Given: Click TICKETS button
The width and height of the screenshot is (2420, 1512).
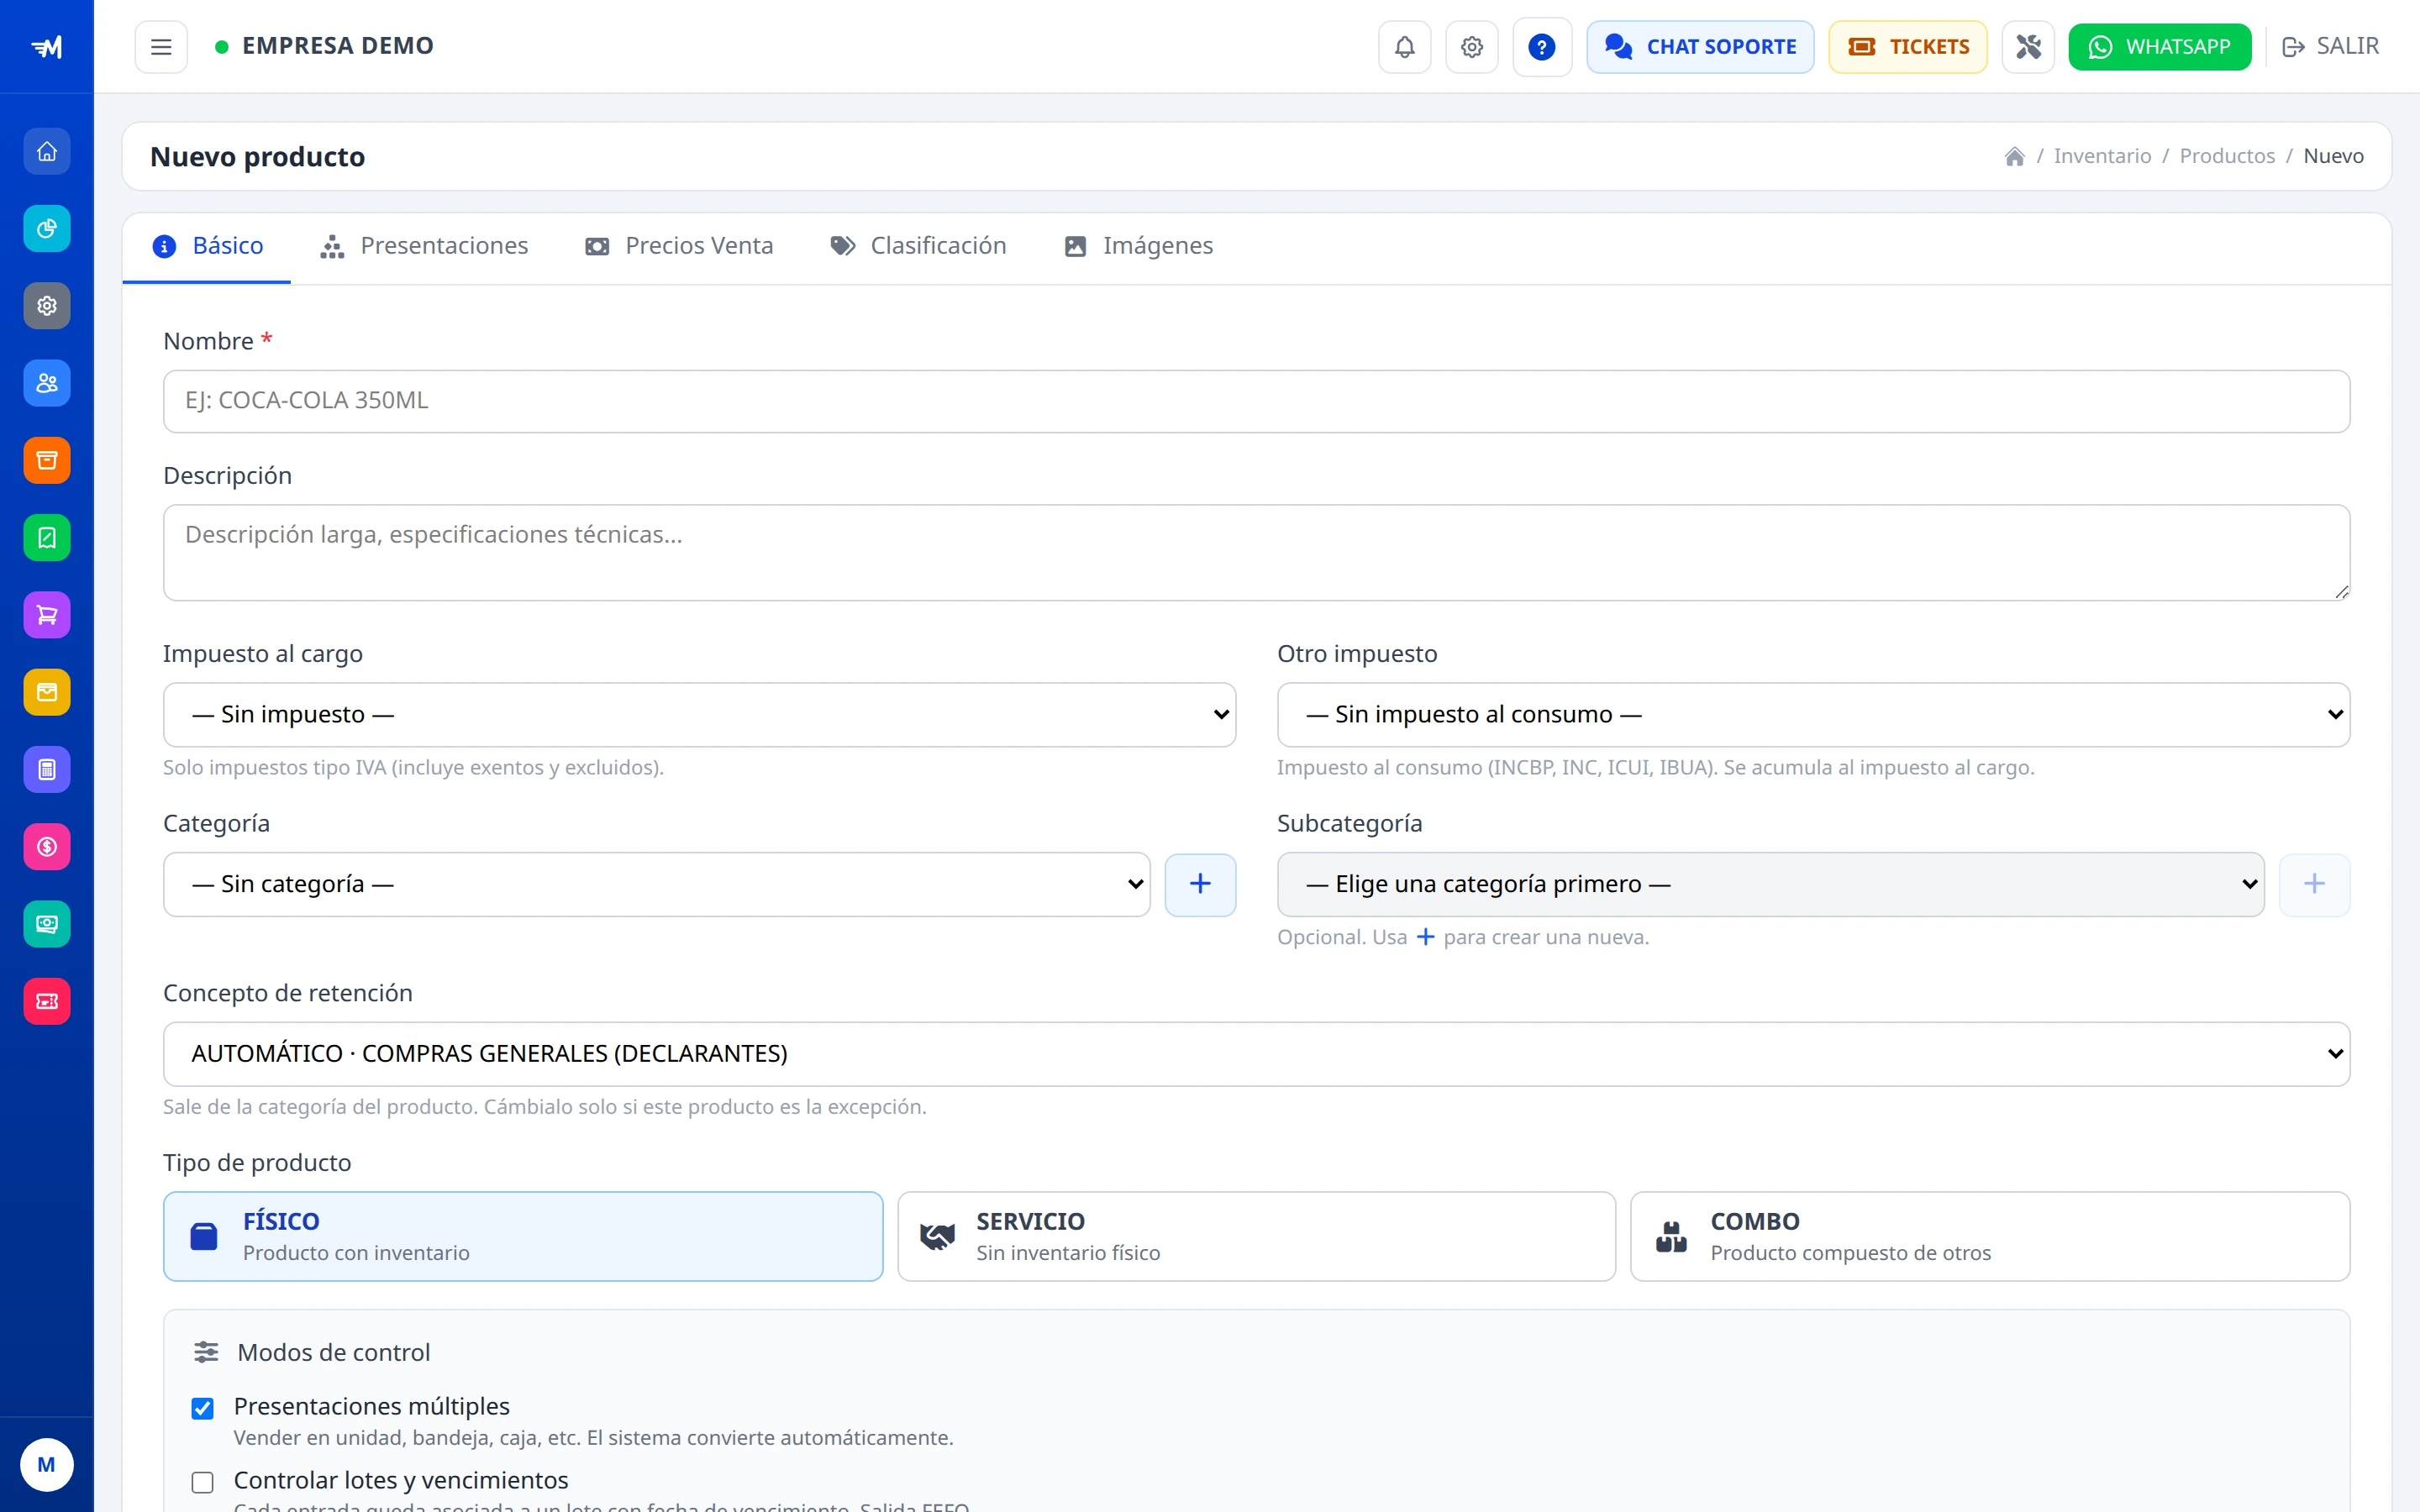Looking at the screenshot, I should tap(1908, 47).
